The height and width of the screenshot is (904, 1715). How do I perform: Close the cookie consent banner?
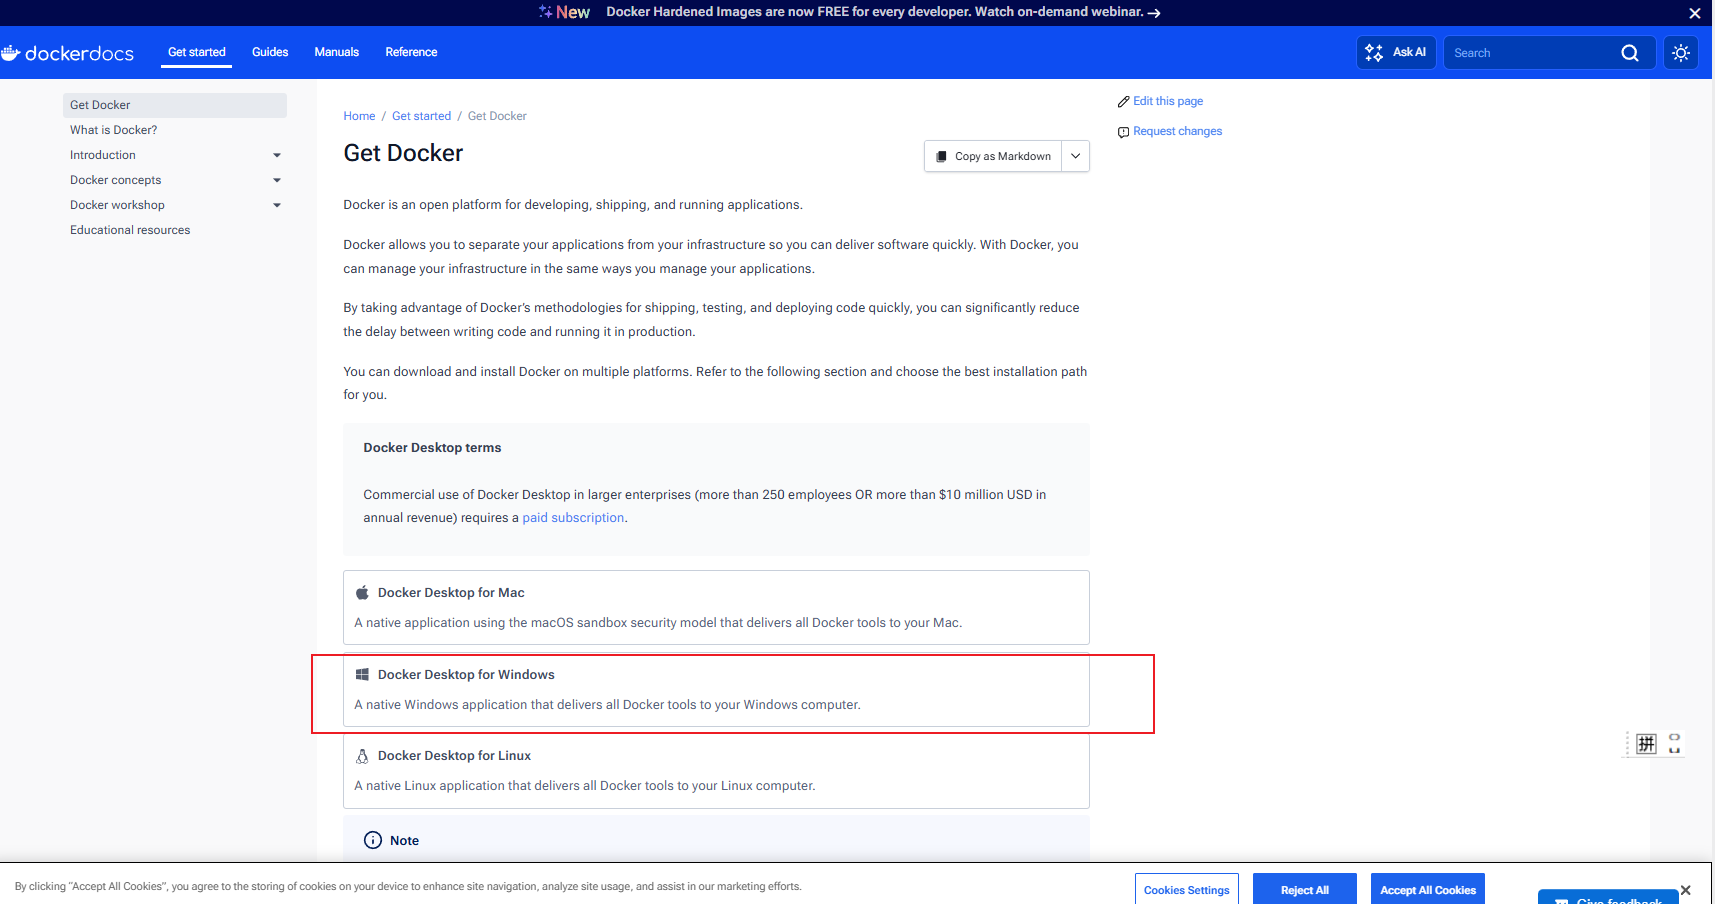pyautogui.click(x=1685, y=890)
